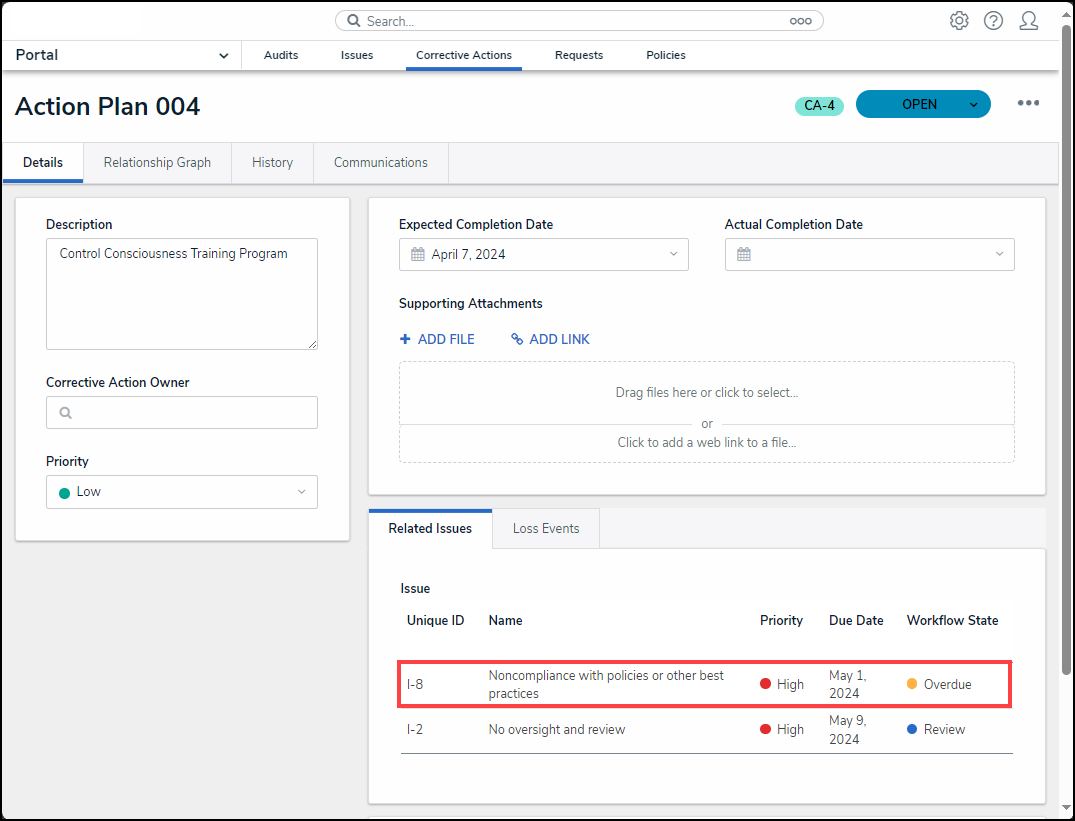Go to the Audits menu item
This screenshot has width=1075, height=821.
281,56
